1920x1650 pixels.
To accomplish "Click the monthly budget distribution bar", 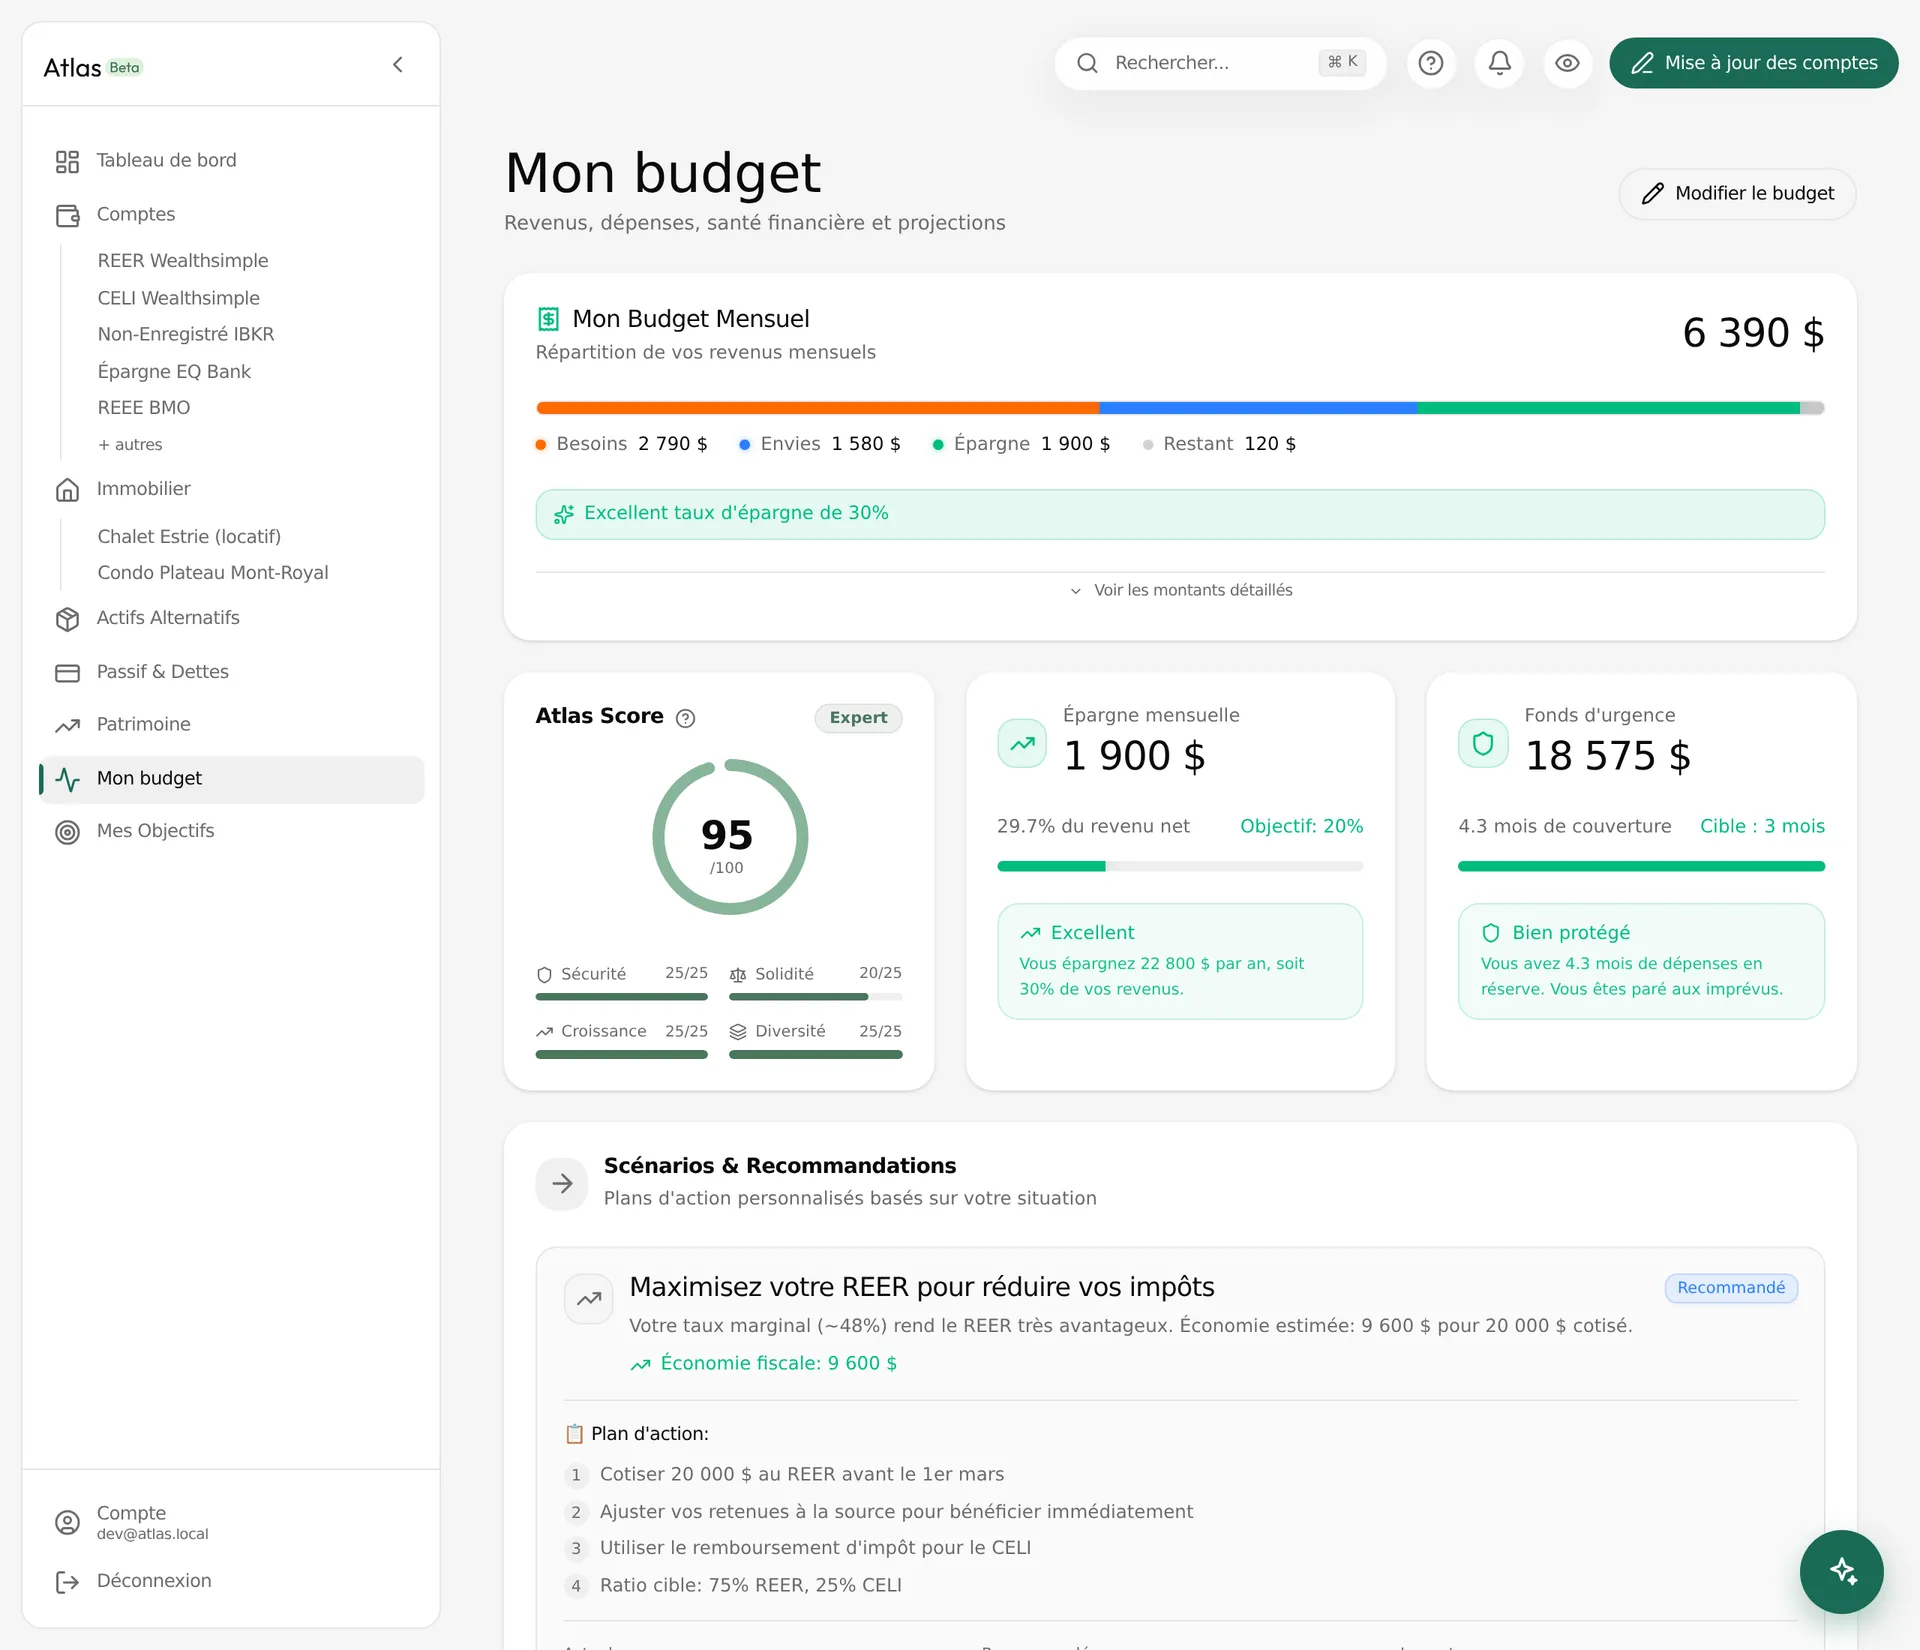I will [1180, 408].
